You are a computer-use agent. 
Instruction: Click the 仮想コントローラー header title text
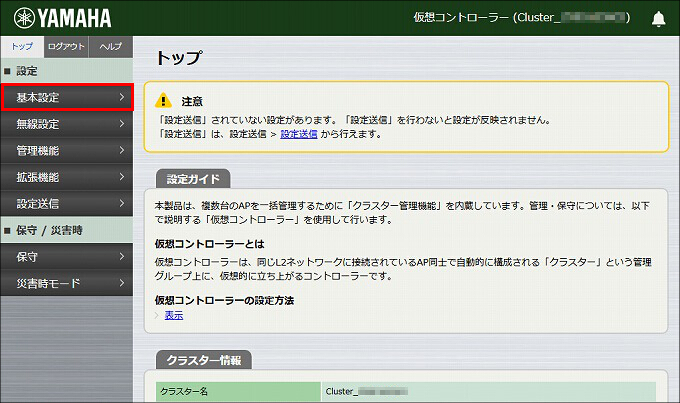tap(522, 18)
